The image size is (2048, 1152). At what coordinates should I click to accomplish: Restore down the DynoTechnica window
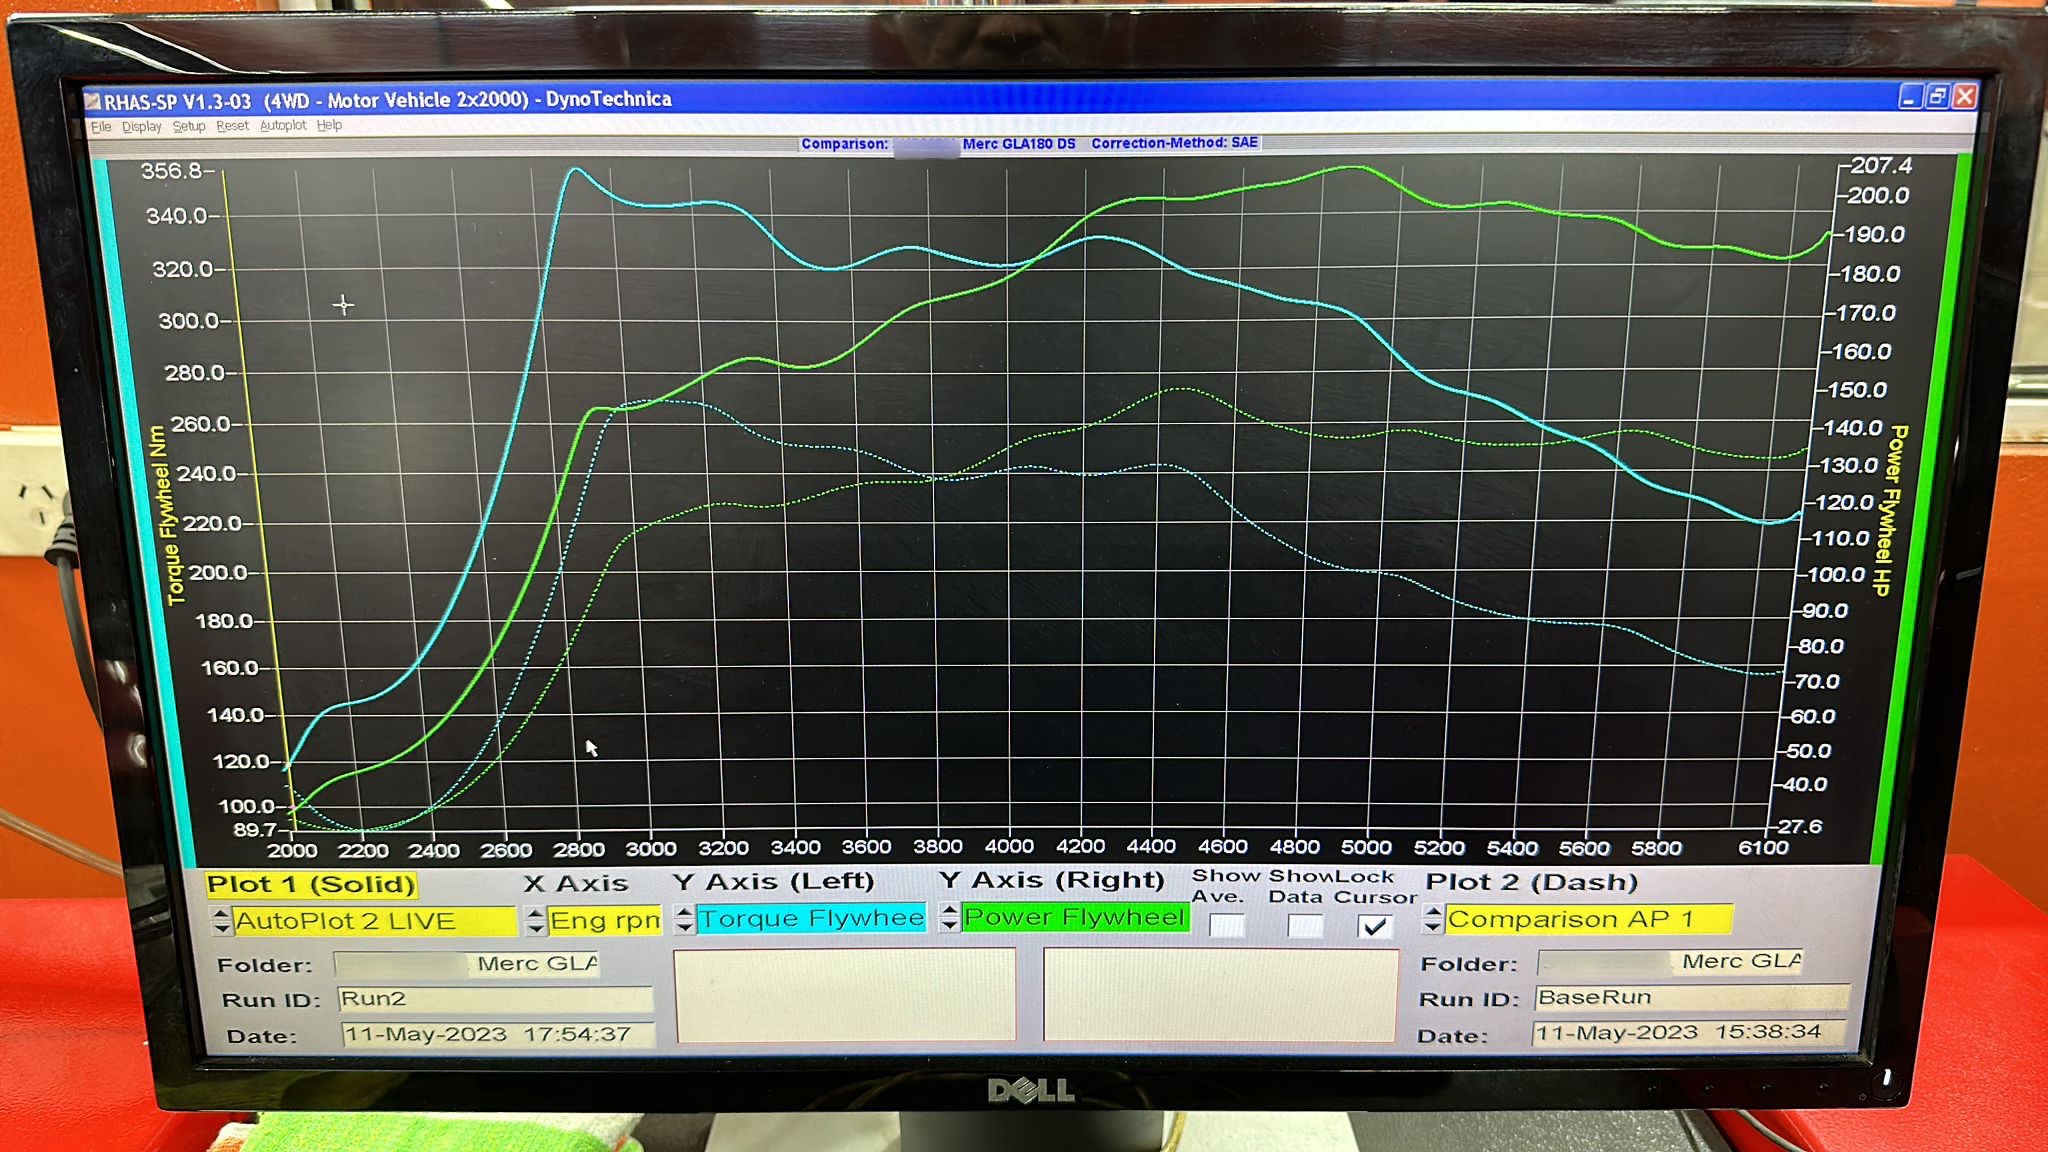click(1937, 97)
